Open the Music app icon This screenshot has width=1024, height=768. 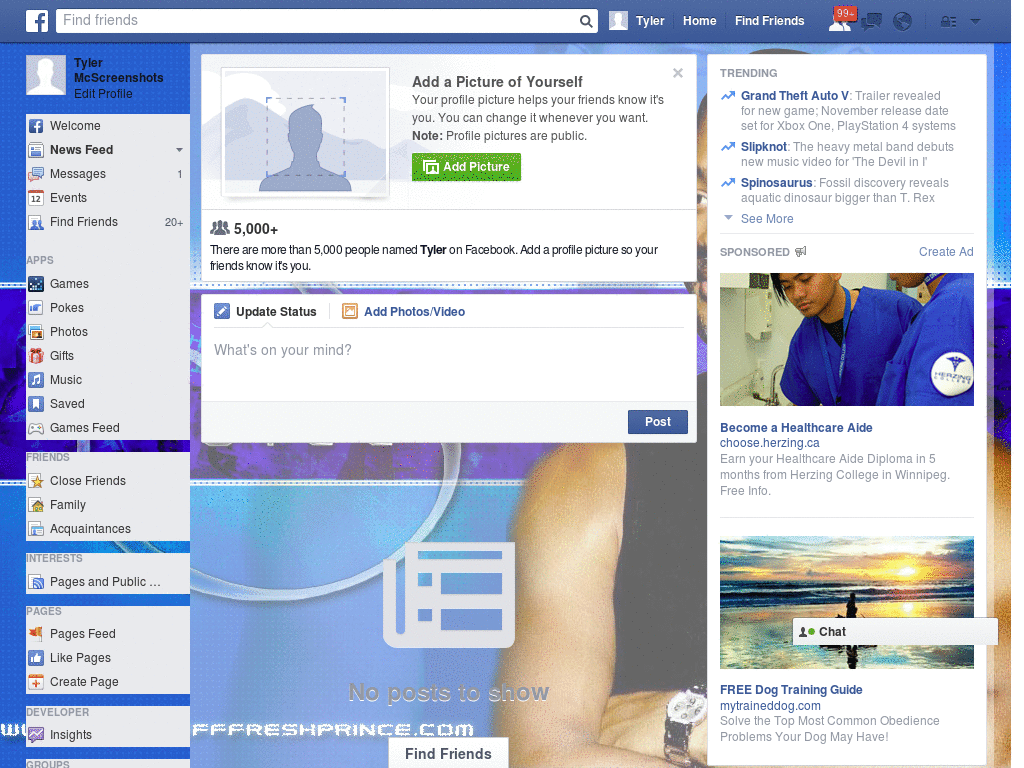tap(37, 380)
